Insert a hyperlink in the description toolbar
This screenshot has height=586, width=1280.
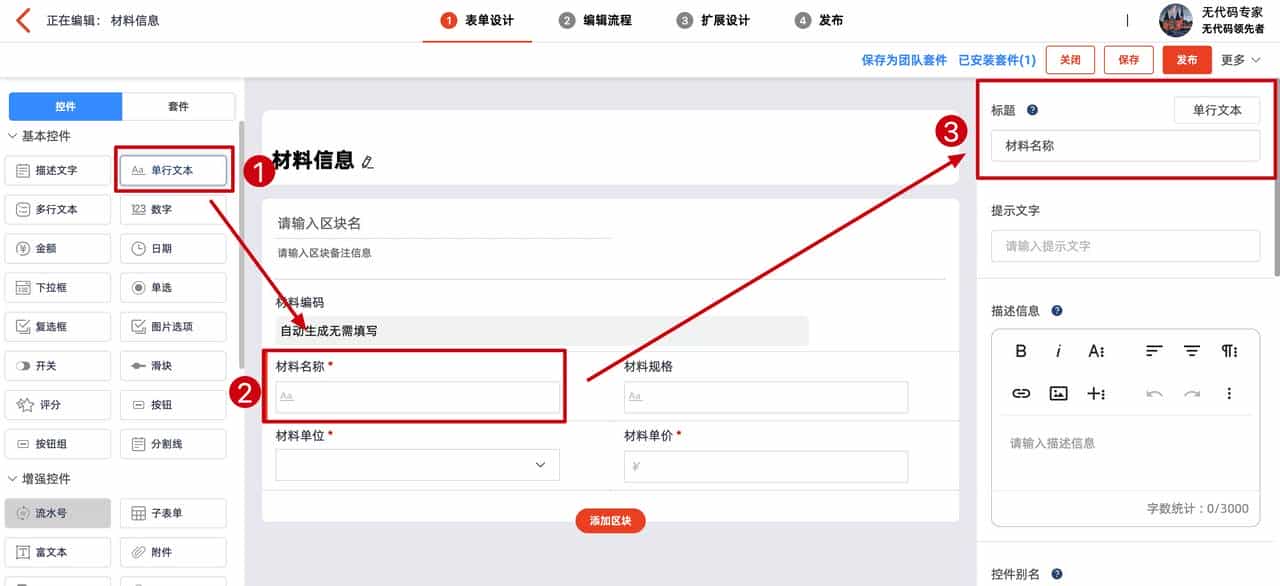pyautogui.click(x=1020, y=393)
